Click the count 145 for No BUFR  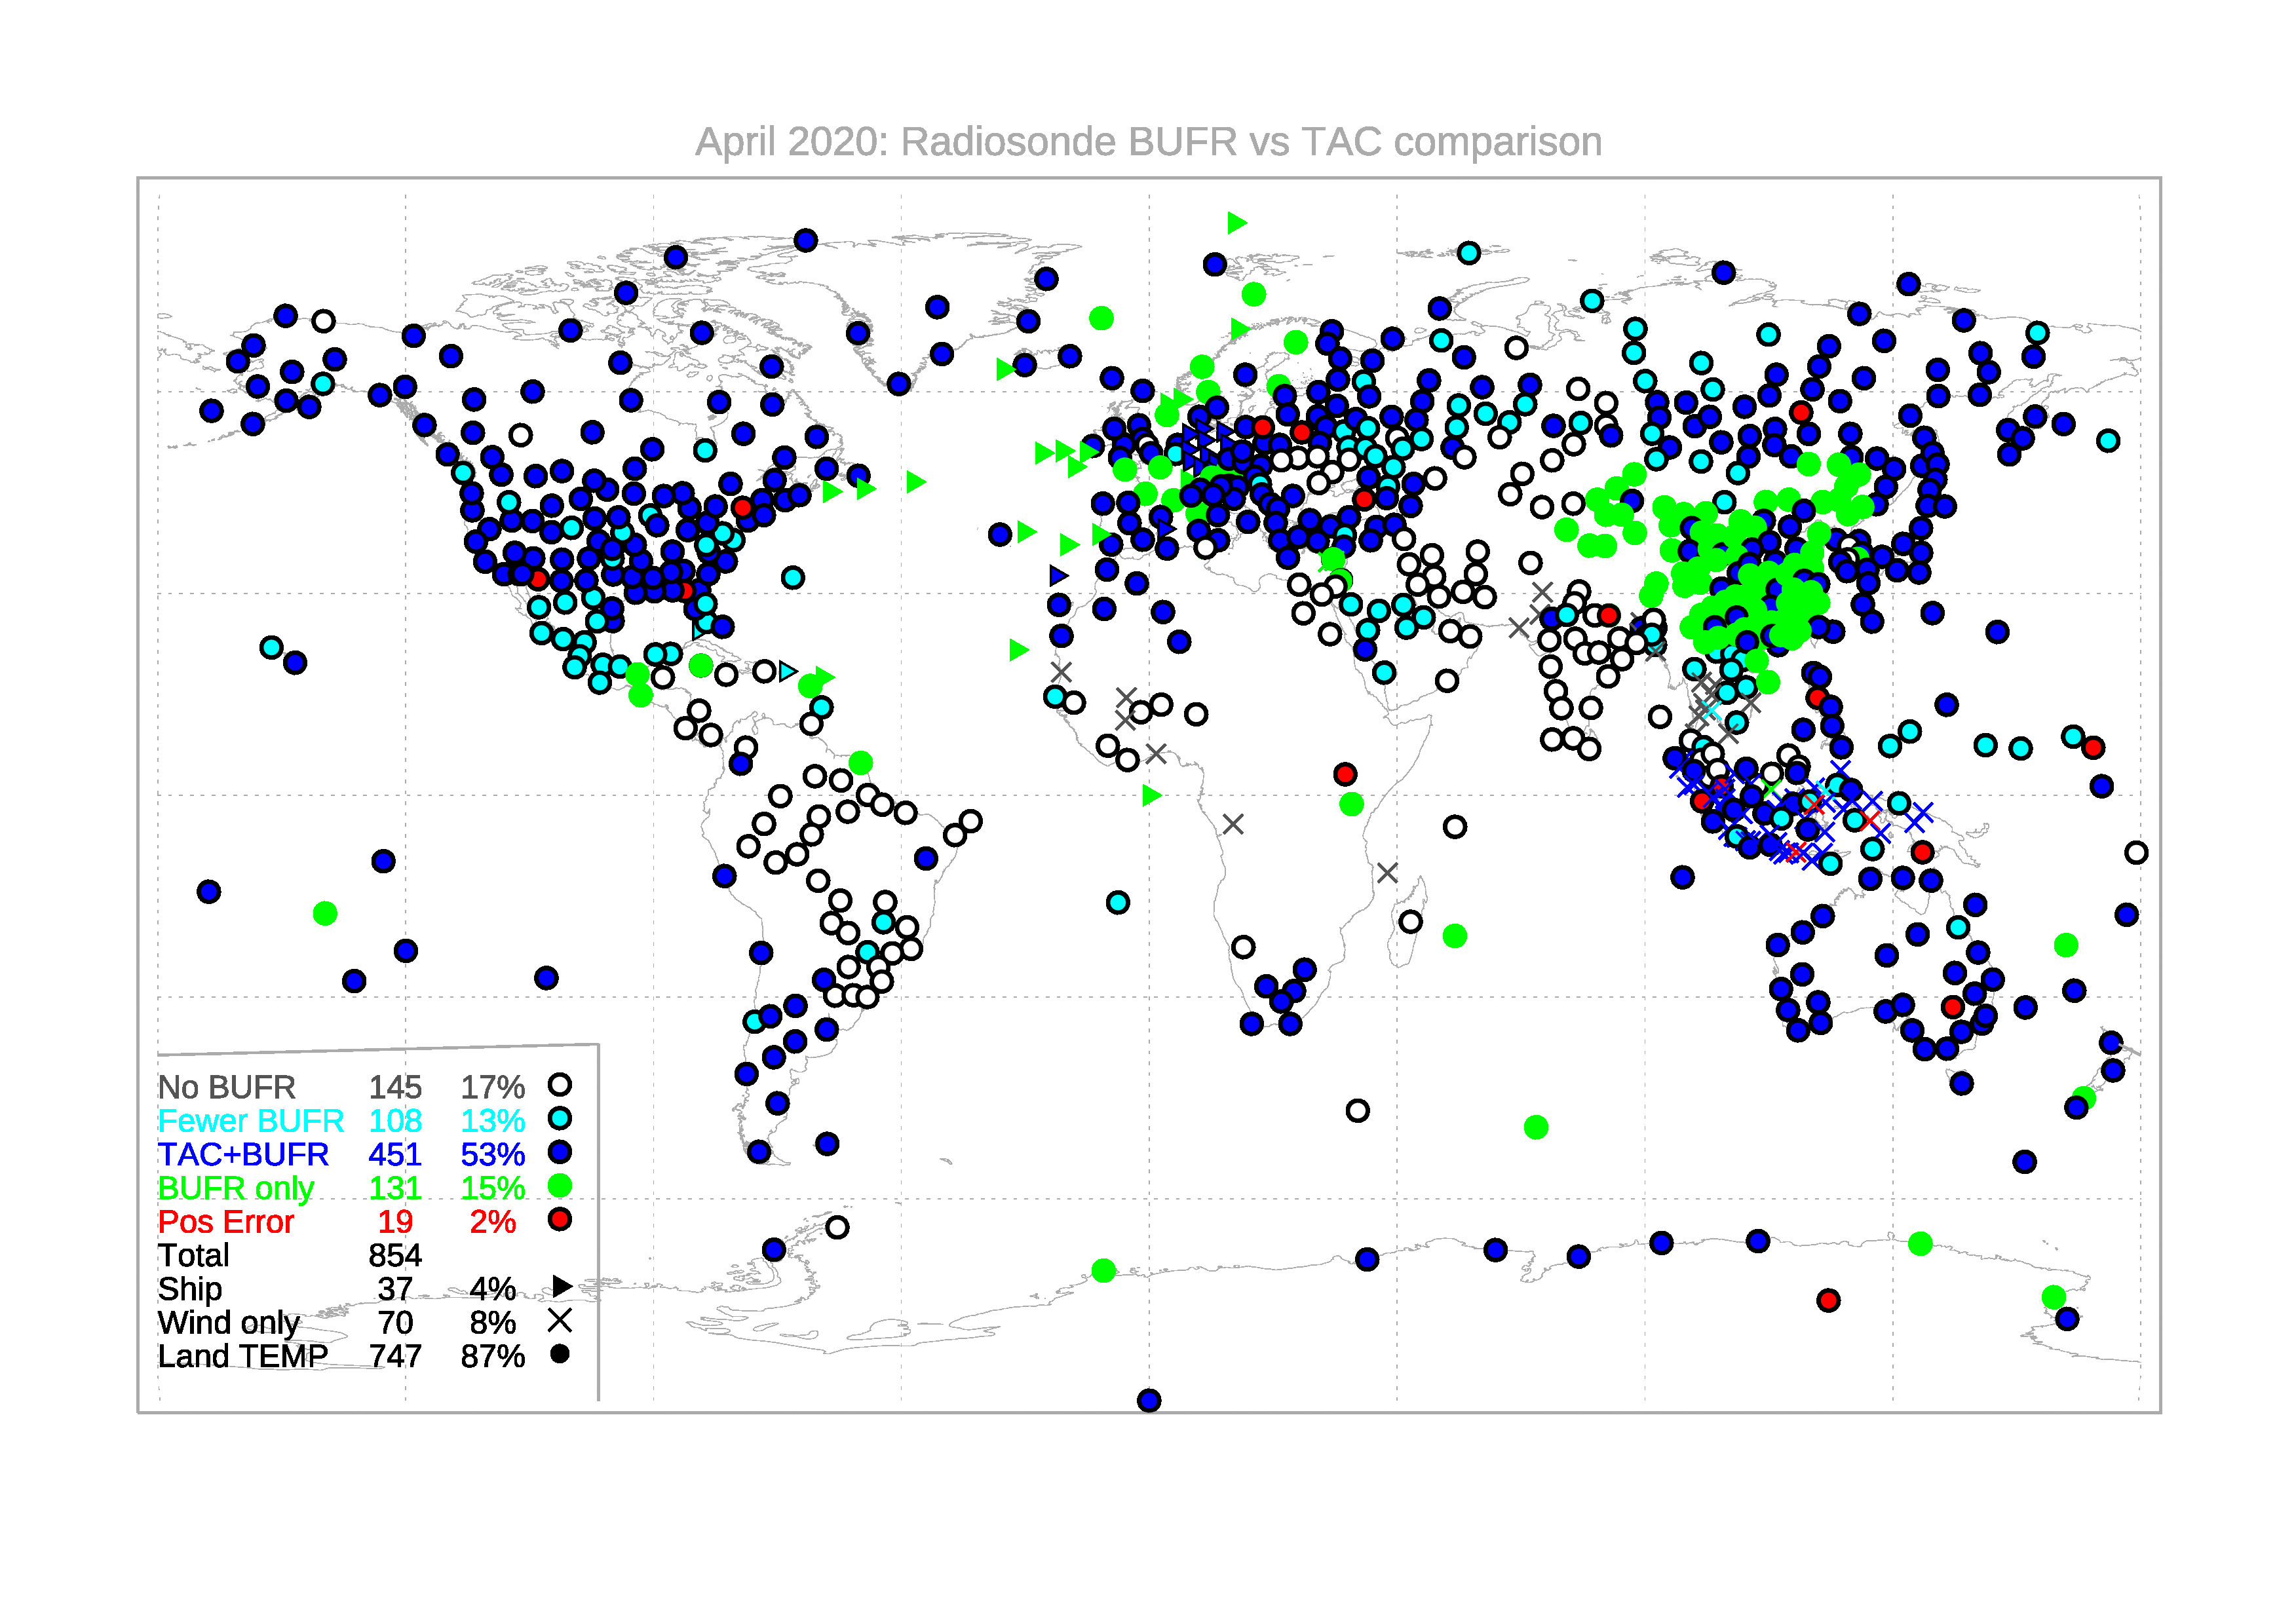tap(395, 1087)
